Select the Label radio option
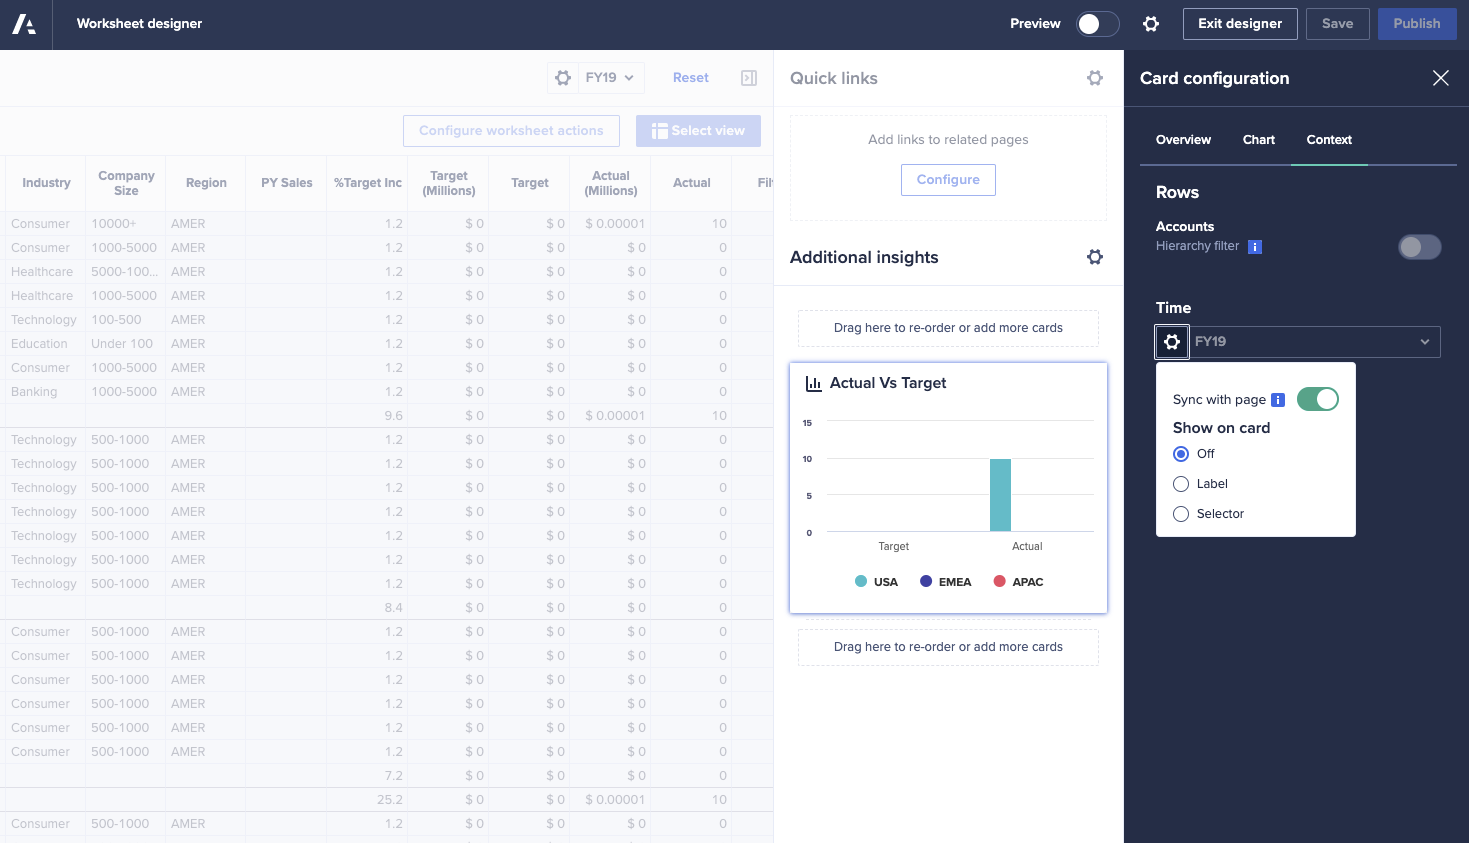The image size is (1469, 843). (x=1181, y=484)
